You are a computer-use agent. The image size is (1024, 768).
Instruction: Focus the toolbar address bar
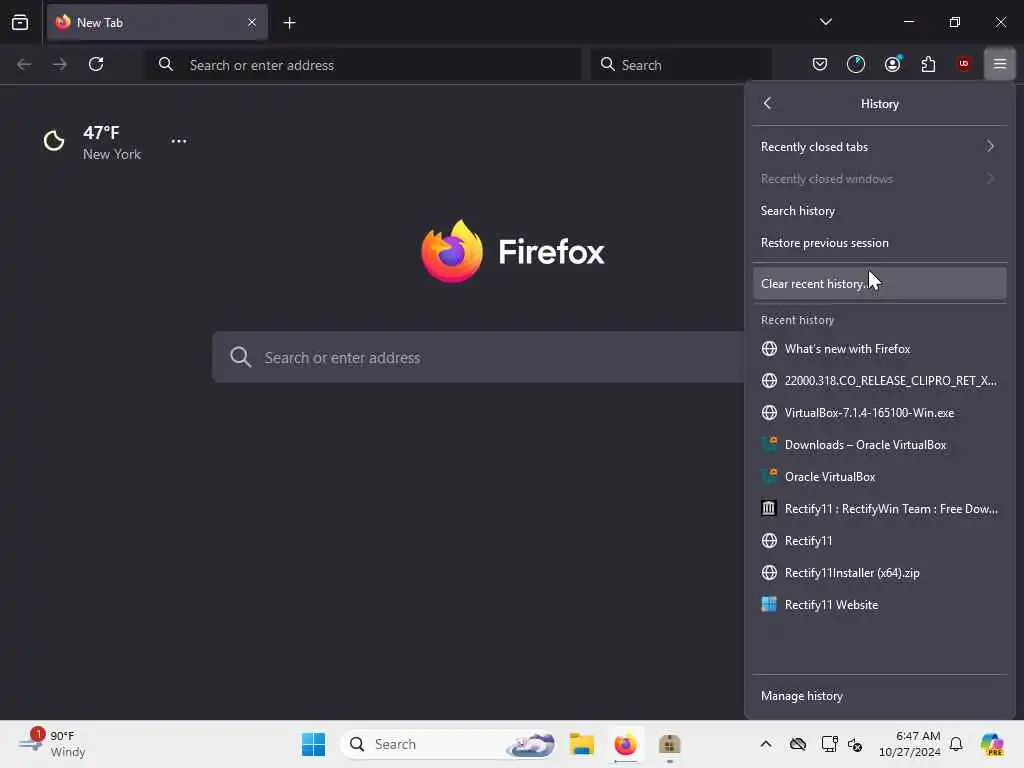coord(363,65)
